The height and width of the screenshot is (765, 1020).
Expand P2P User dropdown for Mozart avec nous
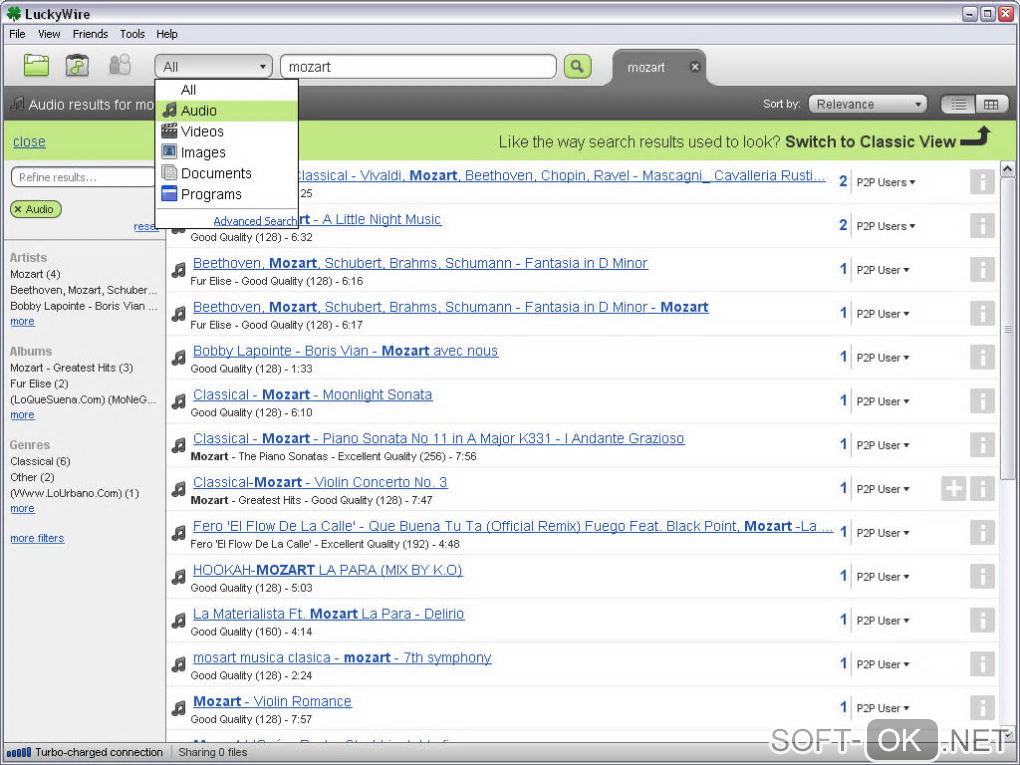883,358
